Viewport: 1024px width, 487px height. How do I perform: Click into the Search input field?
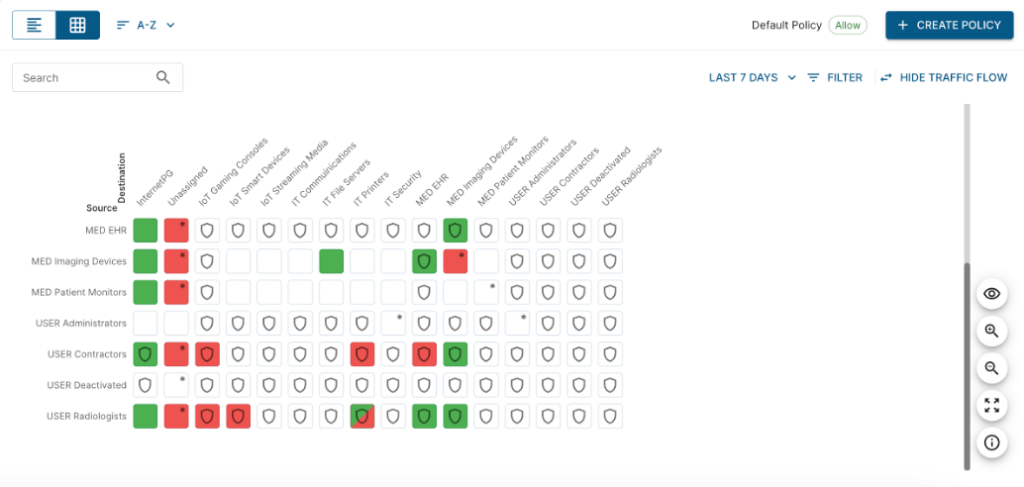pos(85,78)
